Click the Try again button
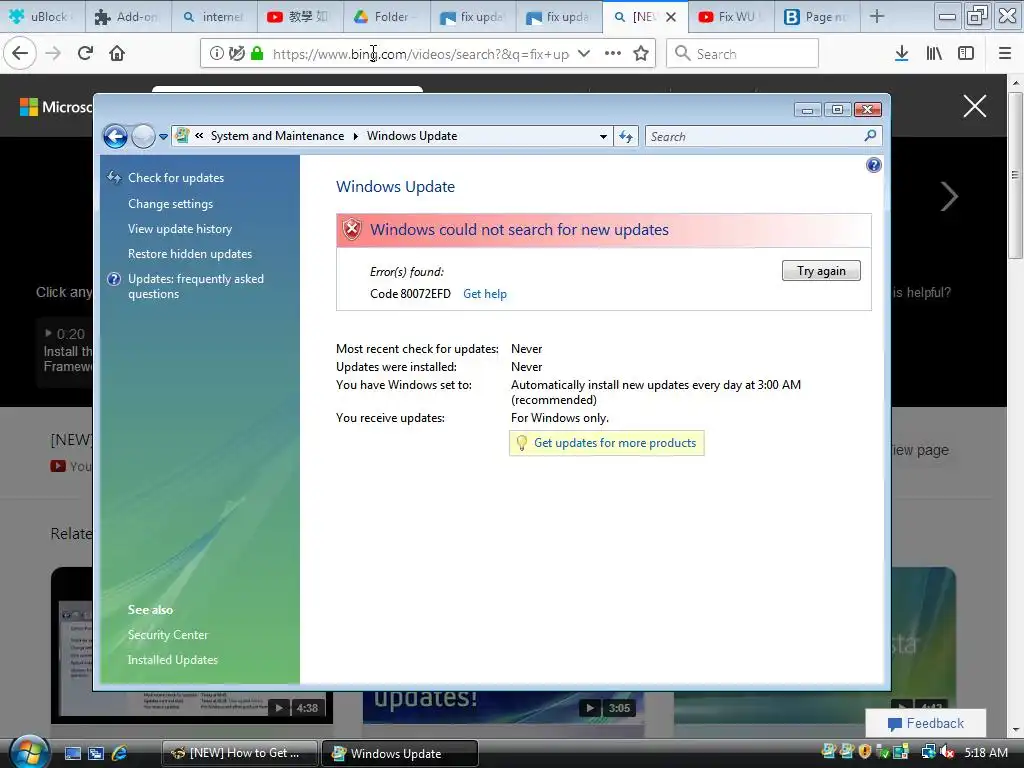This screenshot has width=1024, height=768. [x=821, y=271]
